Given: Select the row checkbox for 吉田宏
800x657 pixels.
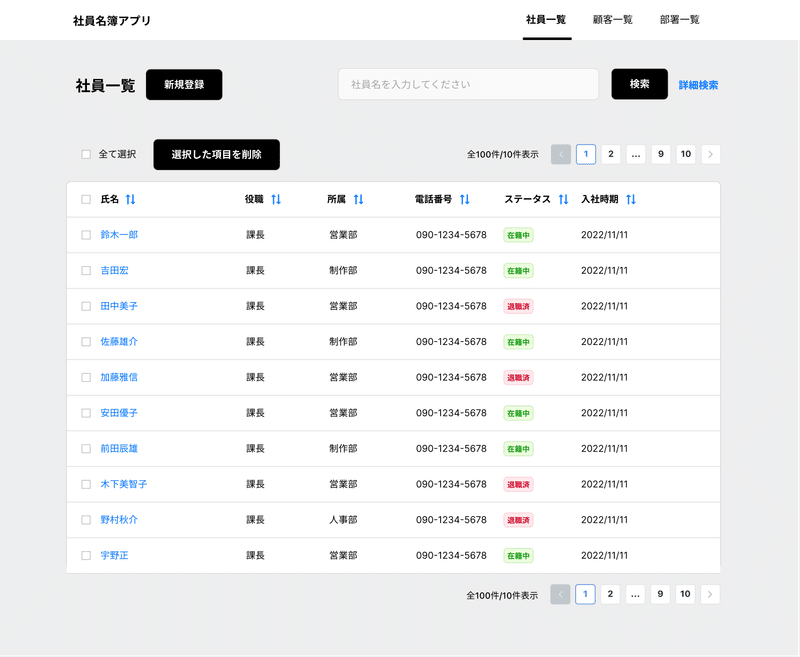Looking at the screenshot, I should [x=86, y=271].
